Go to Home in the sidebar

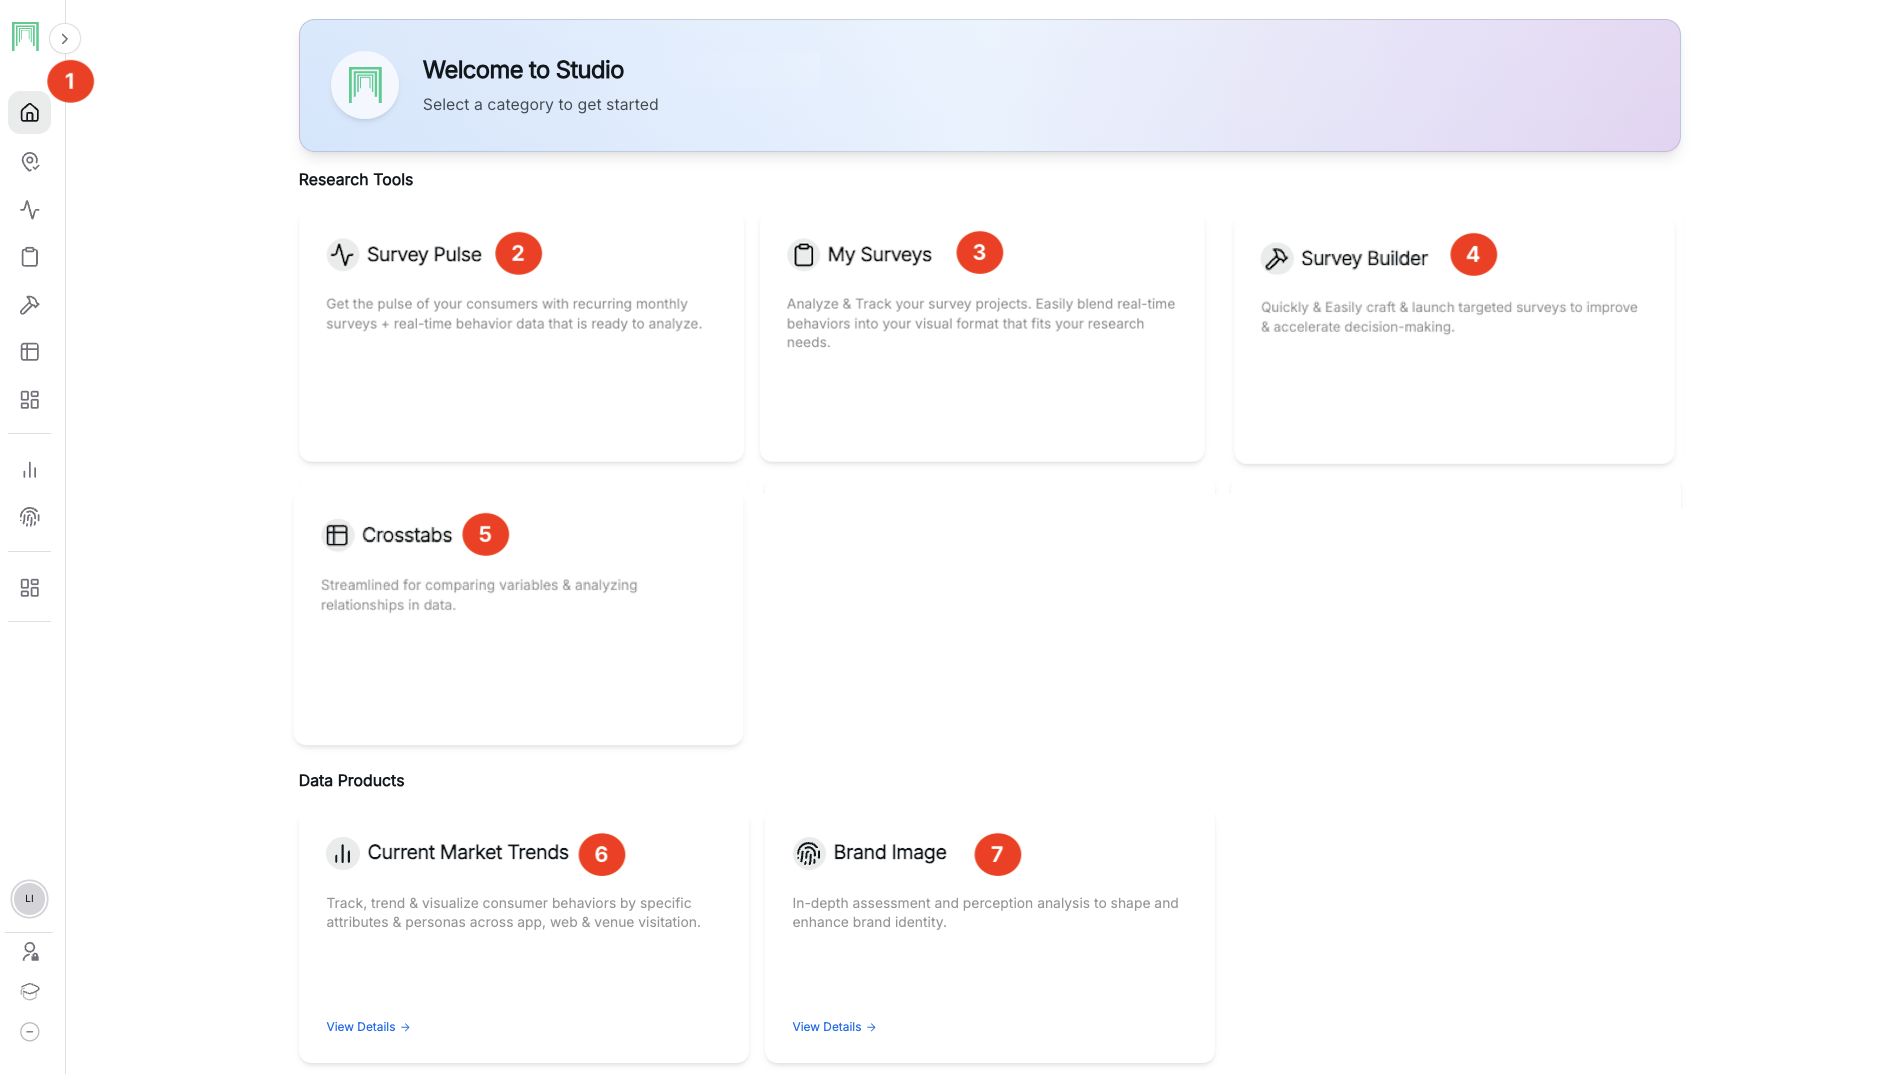coord(30,113)
